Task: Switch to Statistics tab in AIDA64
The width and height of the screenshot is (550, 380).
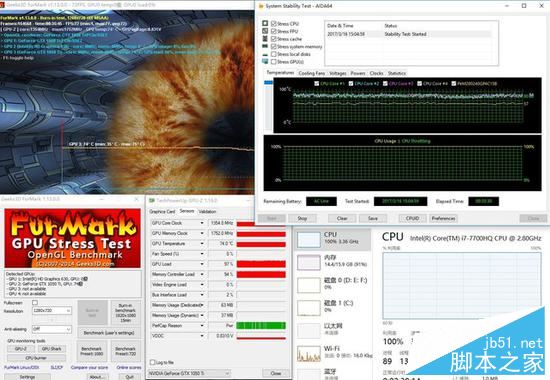Action: pos(397,73)
